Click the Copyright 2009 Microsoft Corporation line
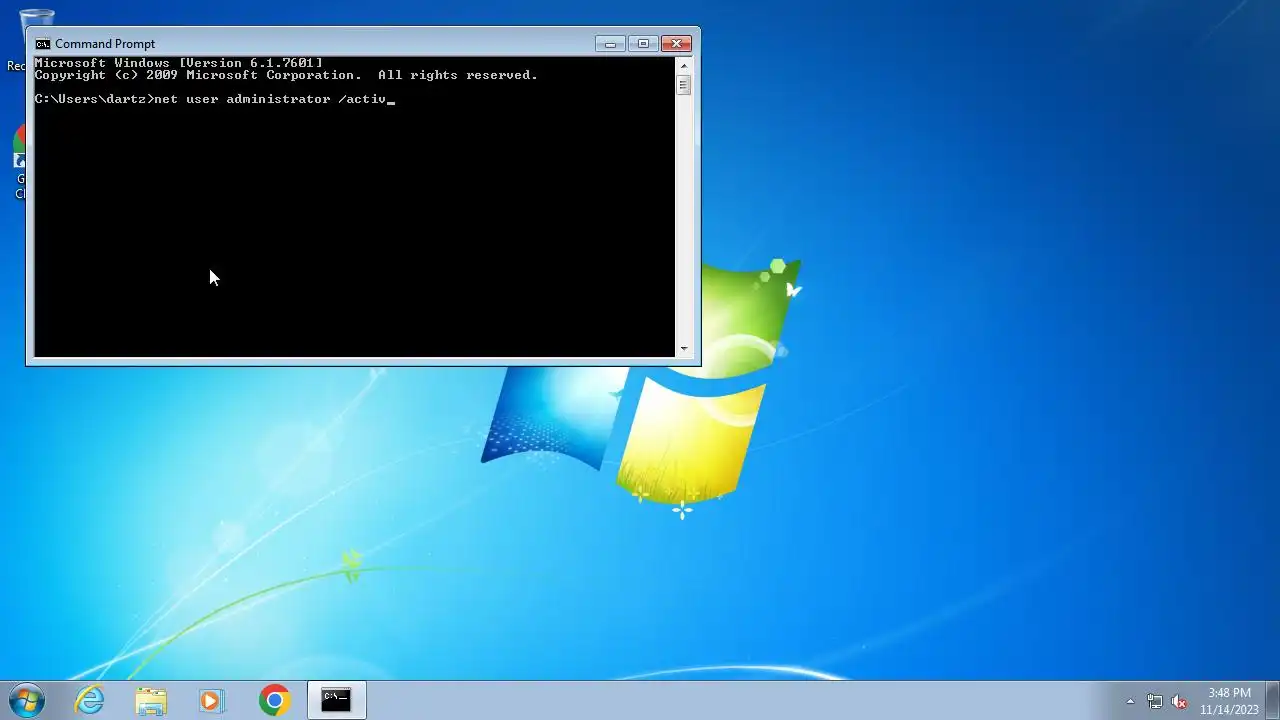 click(x=286, y=75)
